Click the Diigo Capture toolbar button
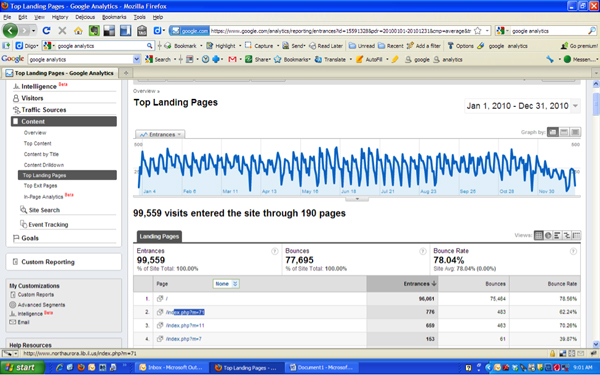 pos(259,46)
